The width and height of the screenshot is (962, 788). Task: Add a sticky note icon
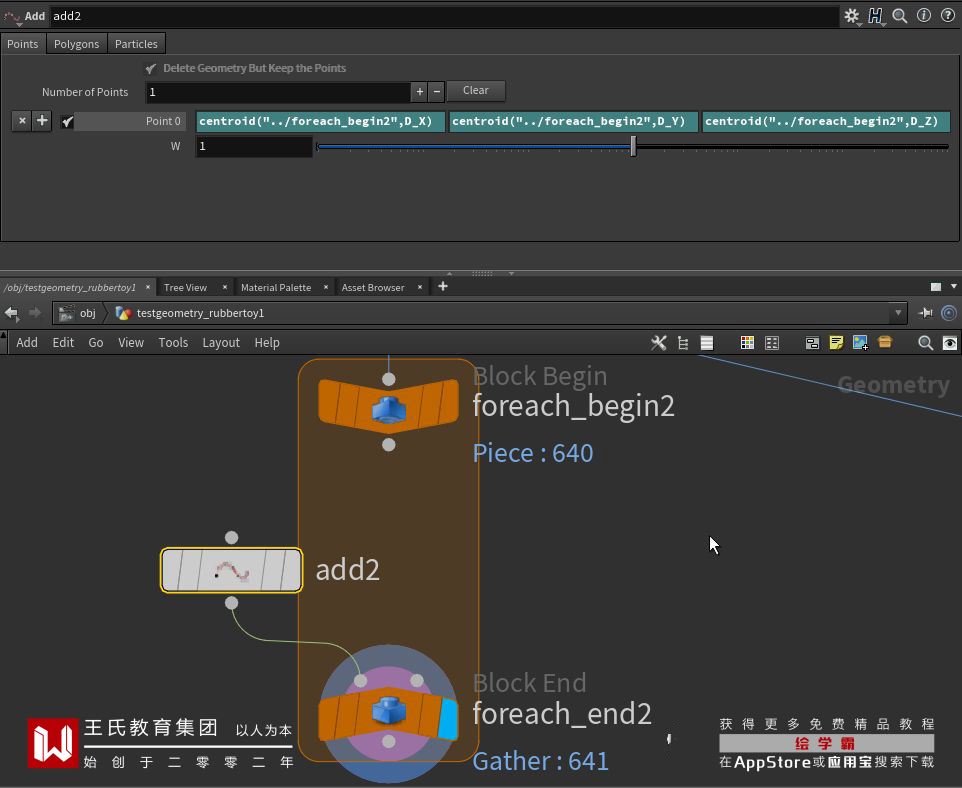tap(836, 342)
